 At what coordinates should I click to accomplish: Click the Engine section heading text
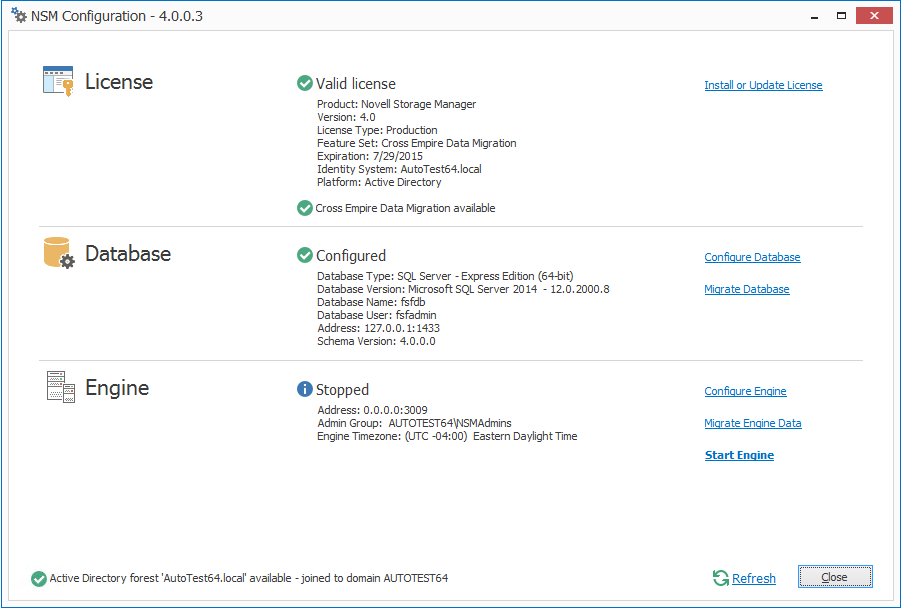coord(117,388)
